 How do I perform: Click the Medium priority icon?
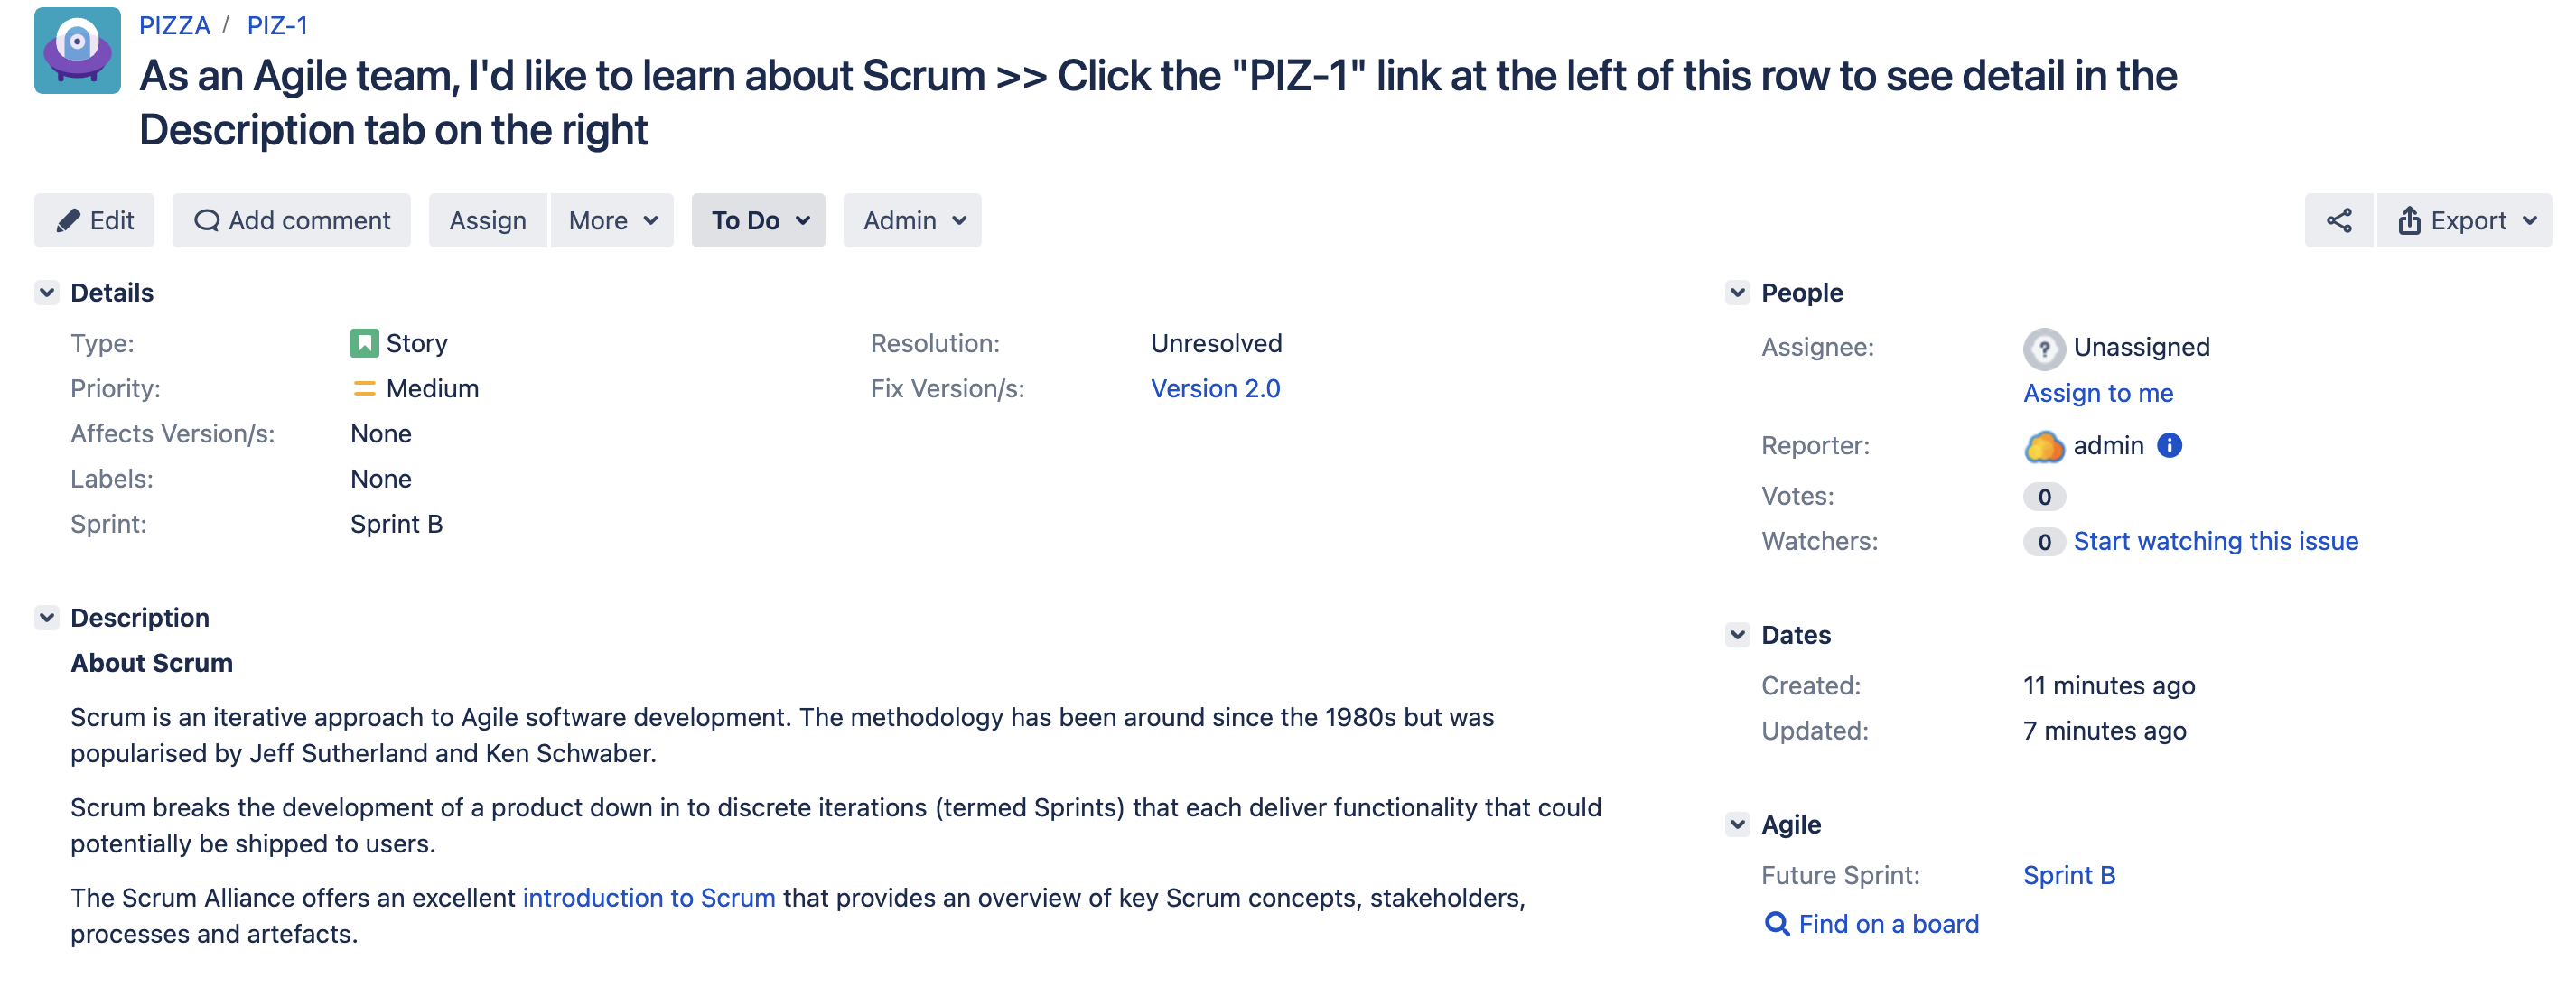[x=364, y=388]
